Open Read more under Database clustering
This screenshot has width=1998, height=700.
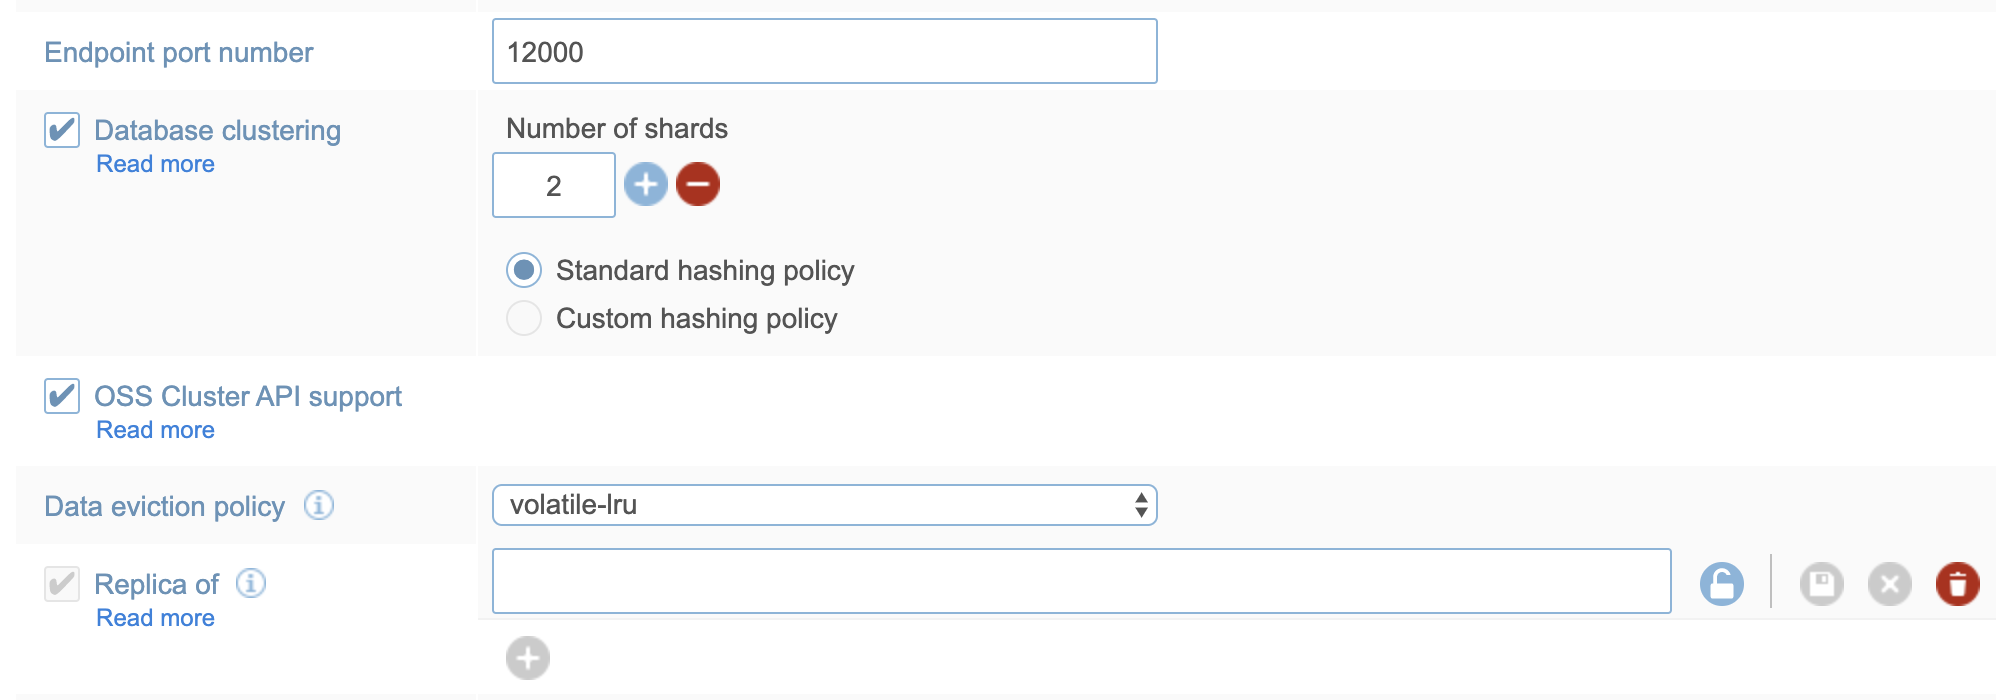click(x=155, y=164)
